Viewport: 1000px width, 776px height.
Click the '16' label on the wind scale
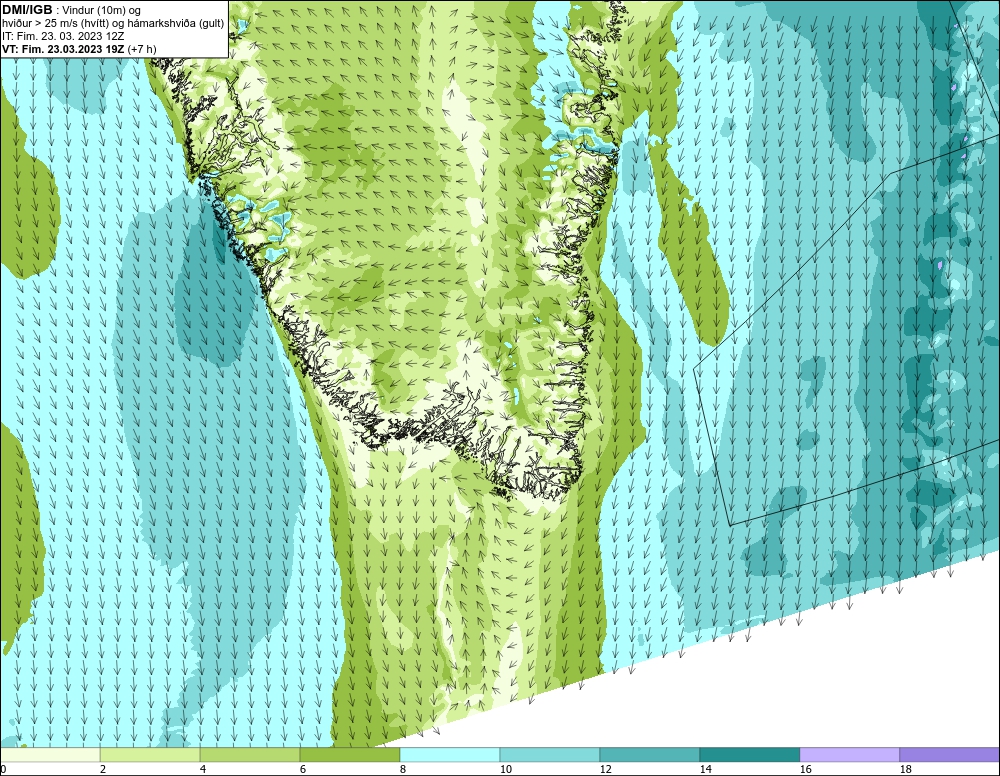pos(805,769)
